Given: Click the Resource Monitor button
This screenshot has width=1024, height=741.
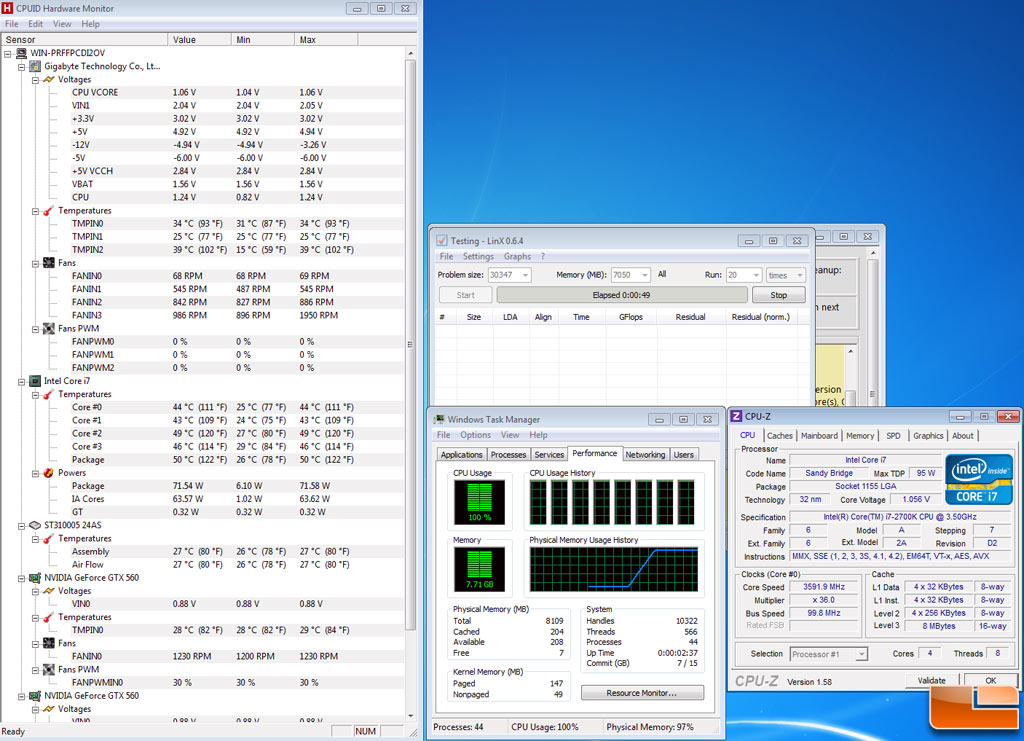Looking at the screenshot, I should point(642,692).
